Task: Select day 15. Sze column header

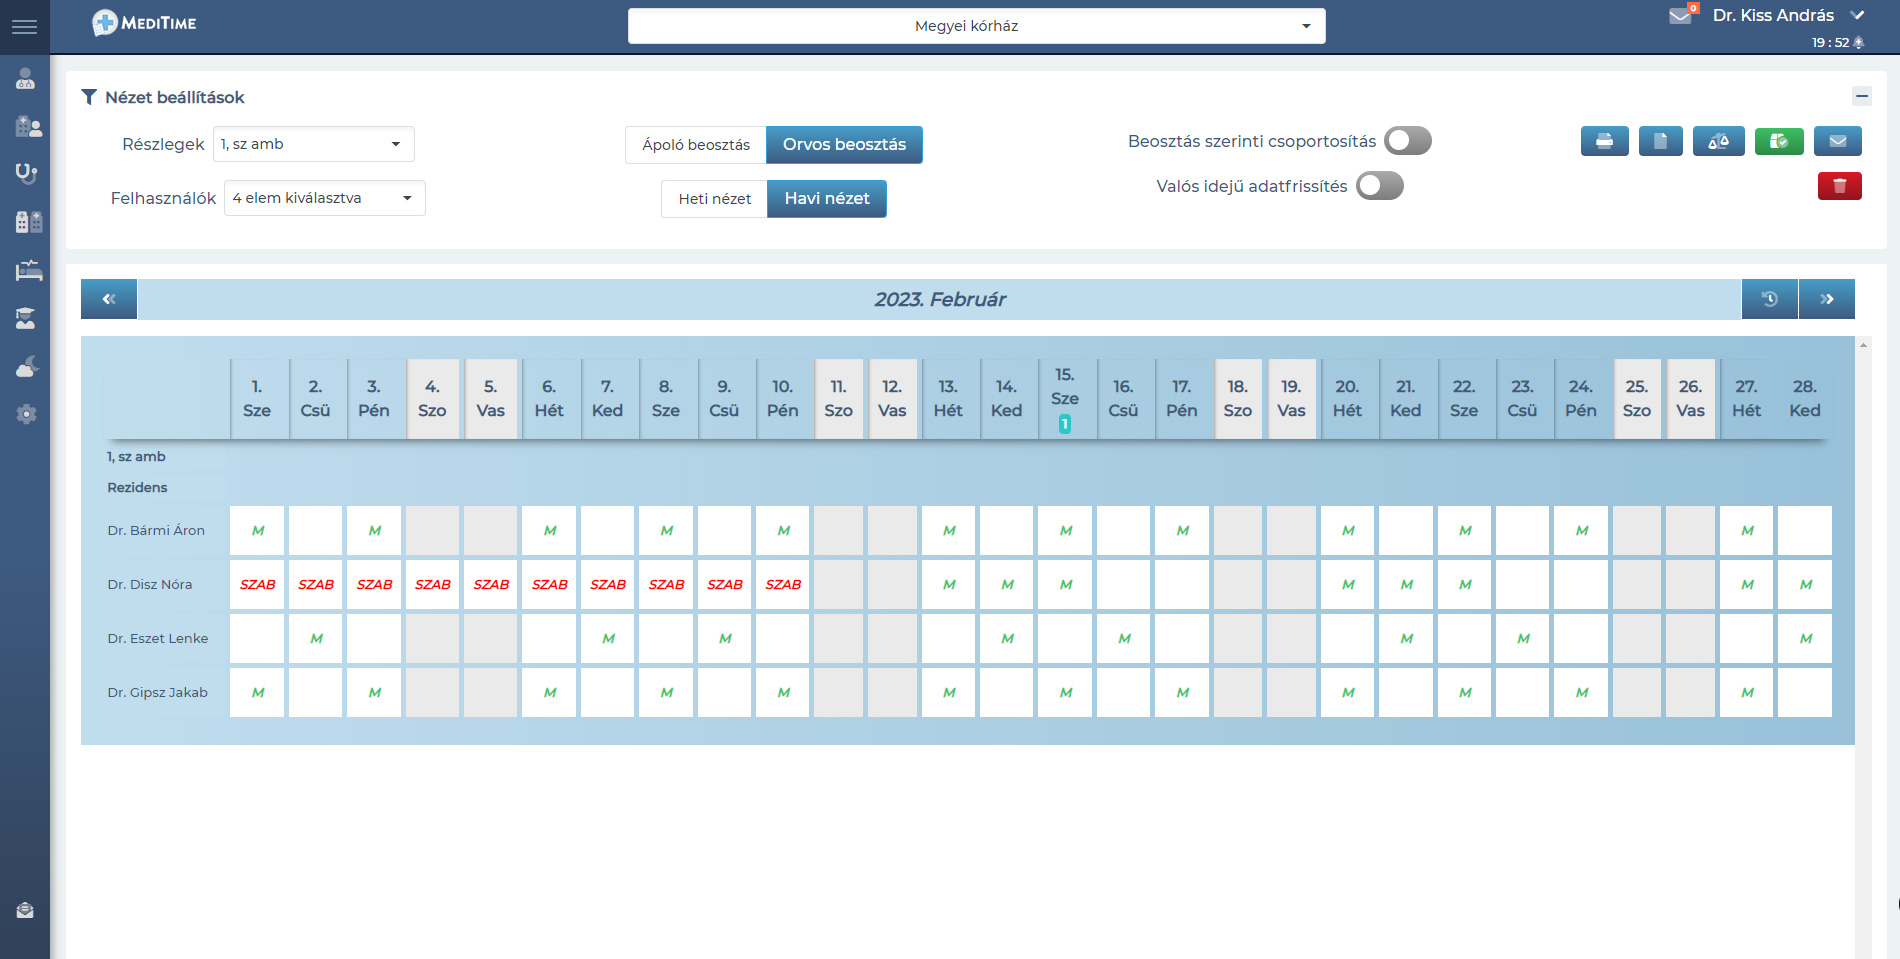Action: tap(1065, 399)
